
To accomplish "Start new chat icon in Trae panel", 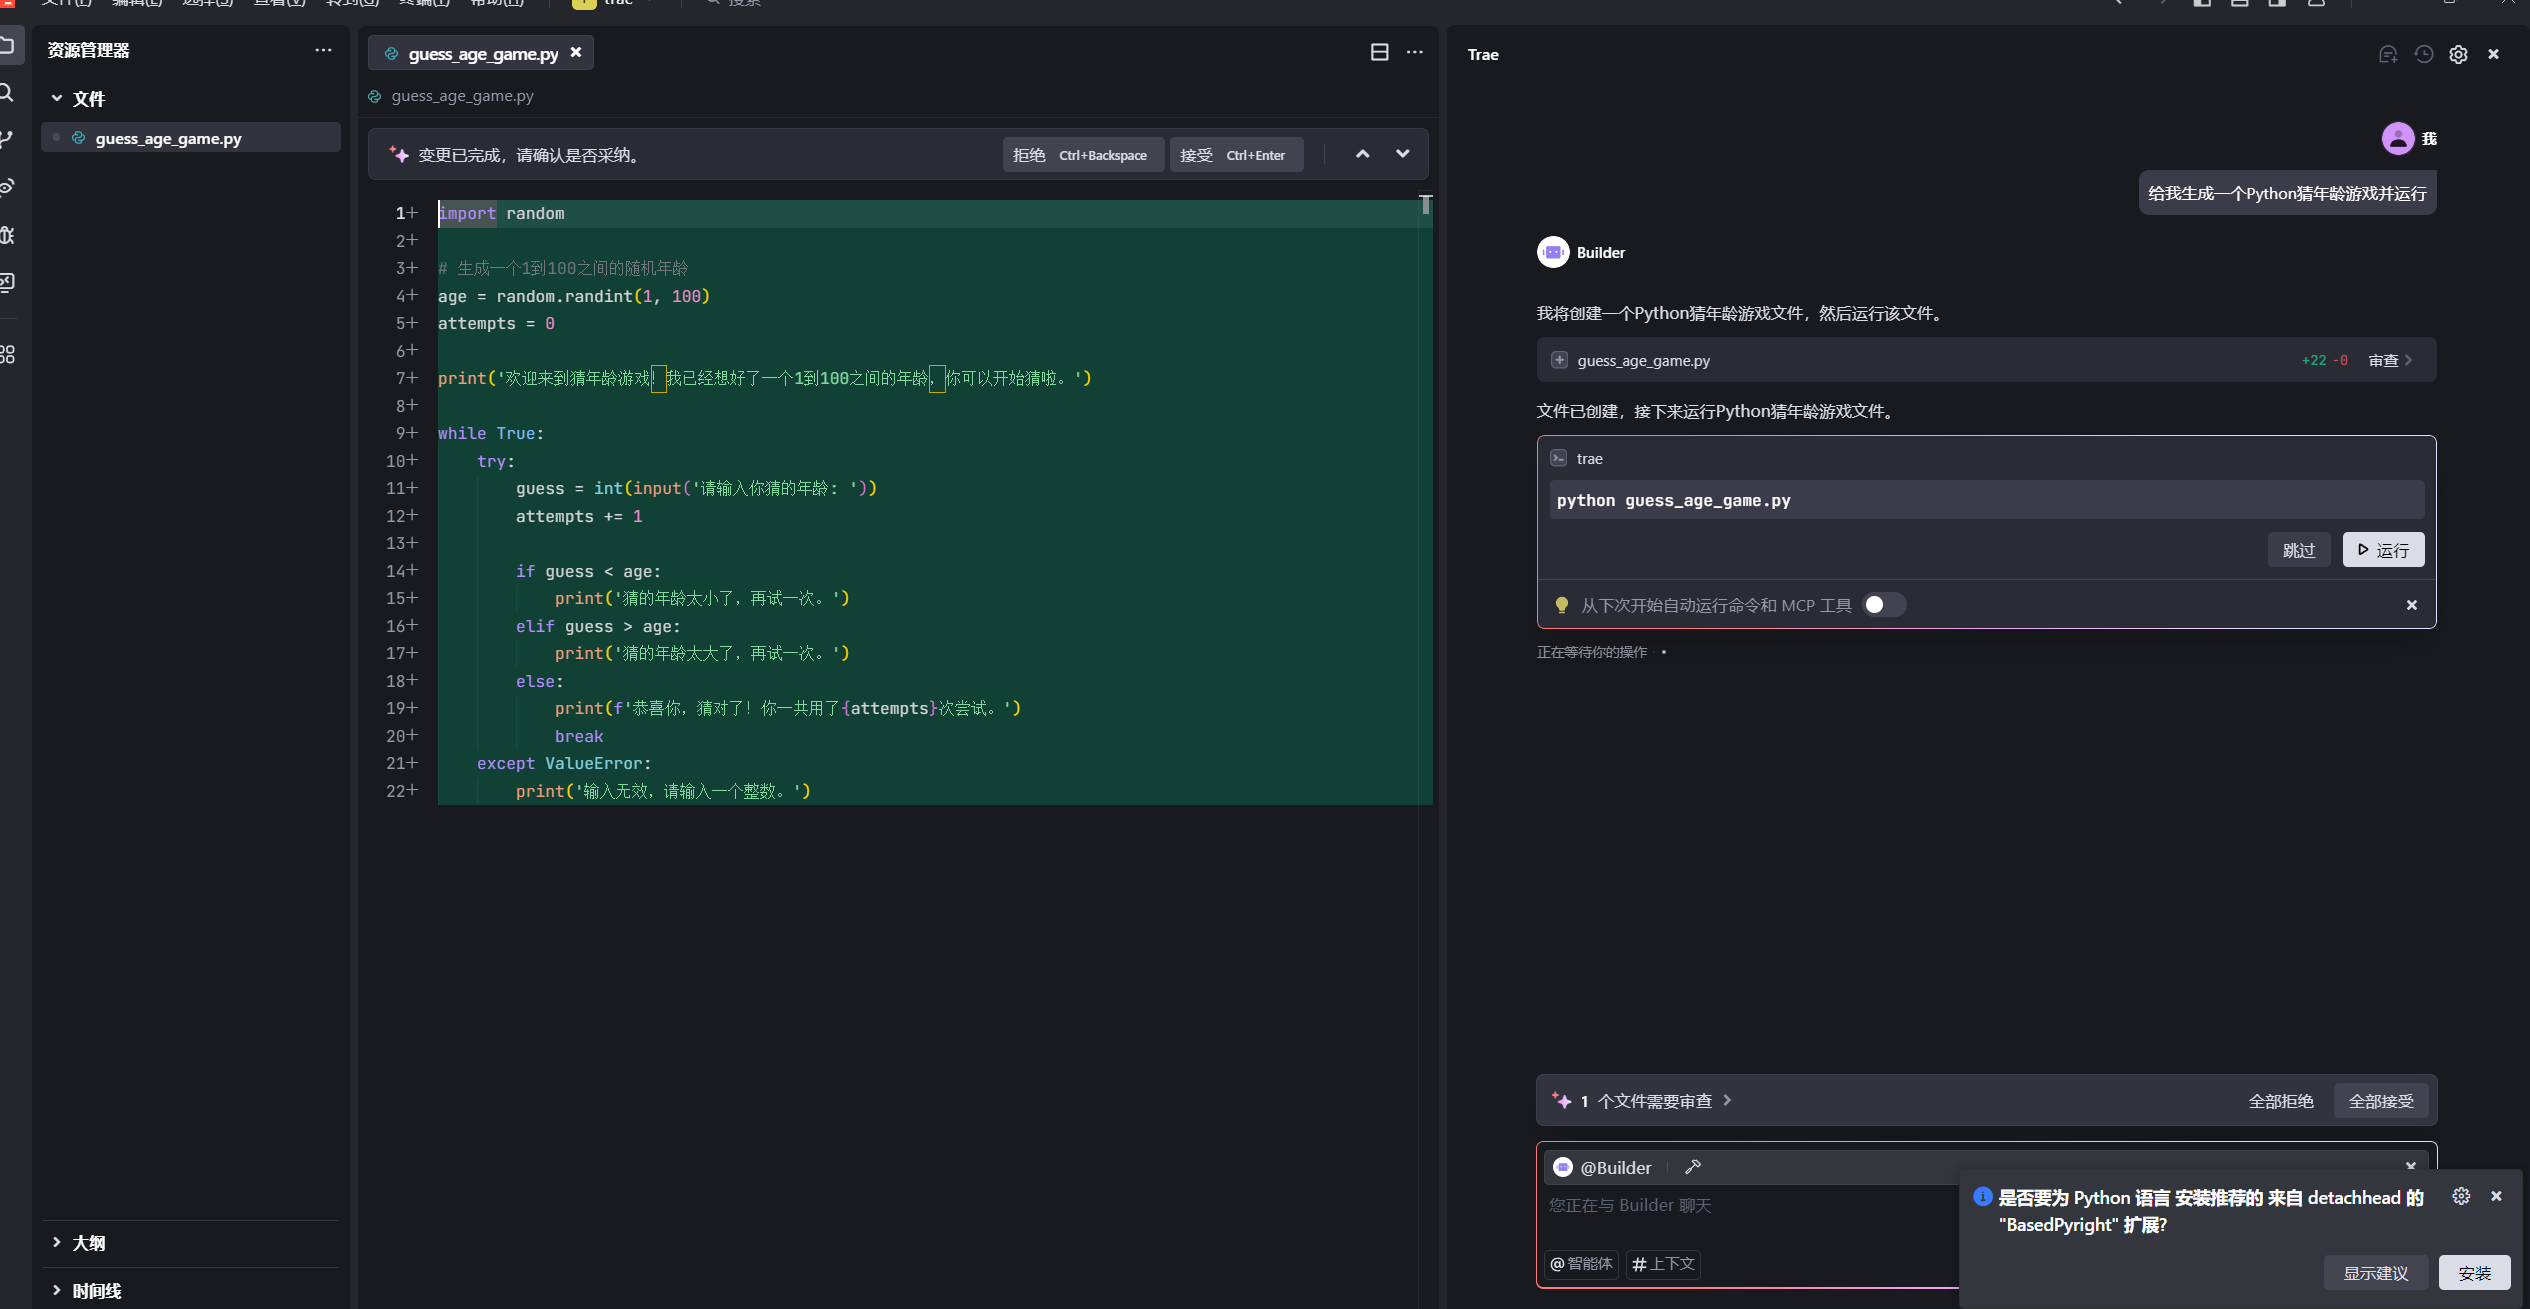I will tap(2388, 55).
